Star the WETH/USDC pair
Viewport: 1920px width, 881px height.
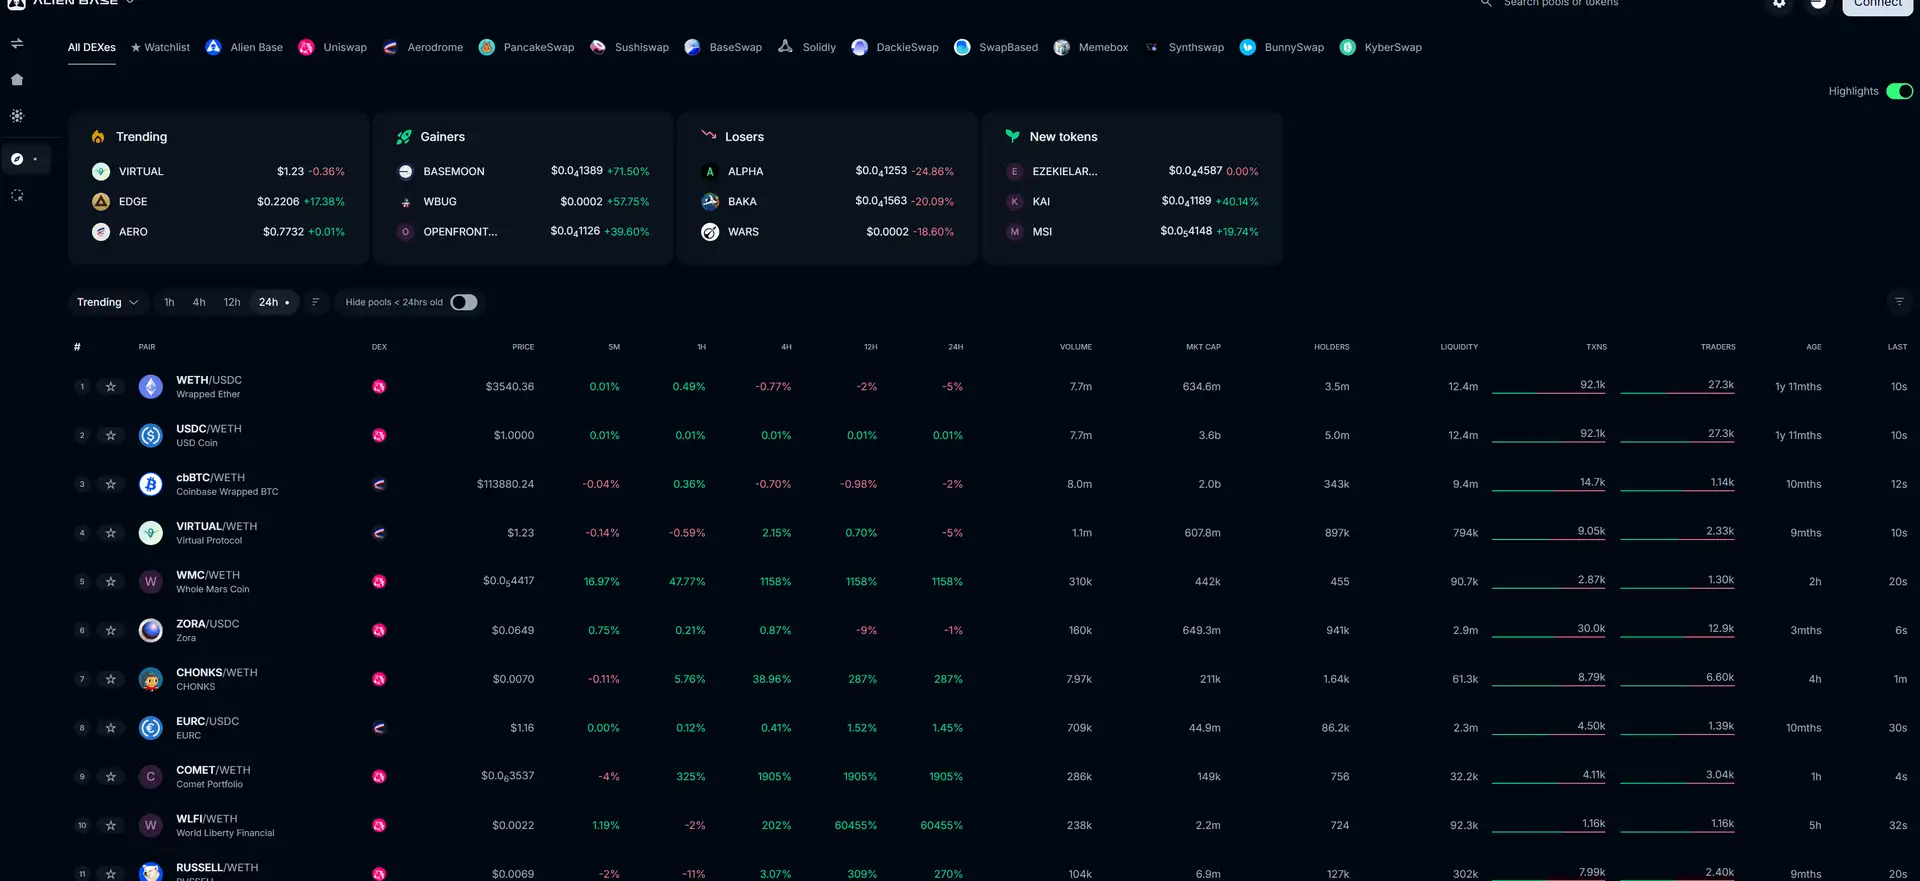pos(111,387)
